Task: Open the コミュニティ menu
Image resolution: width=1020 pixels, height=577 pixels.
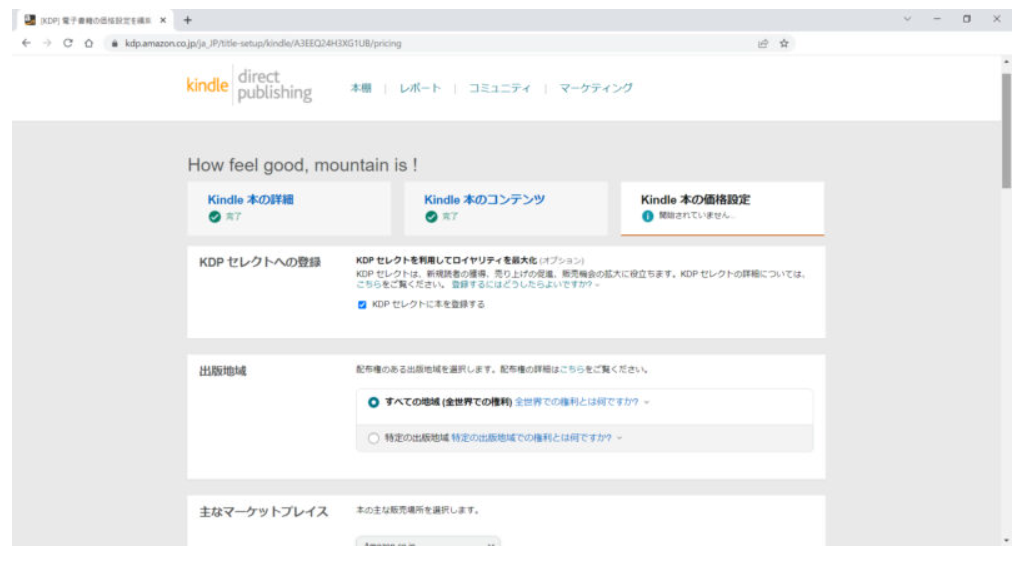Action: [x=500, y=88]
